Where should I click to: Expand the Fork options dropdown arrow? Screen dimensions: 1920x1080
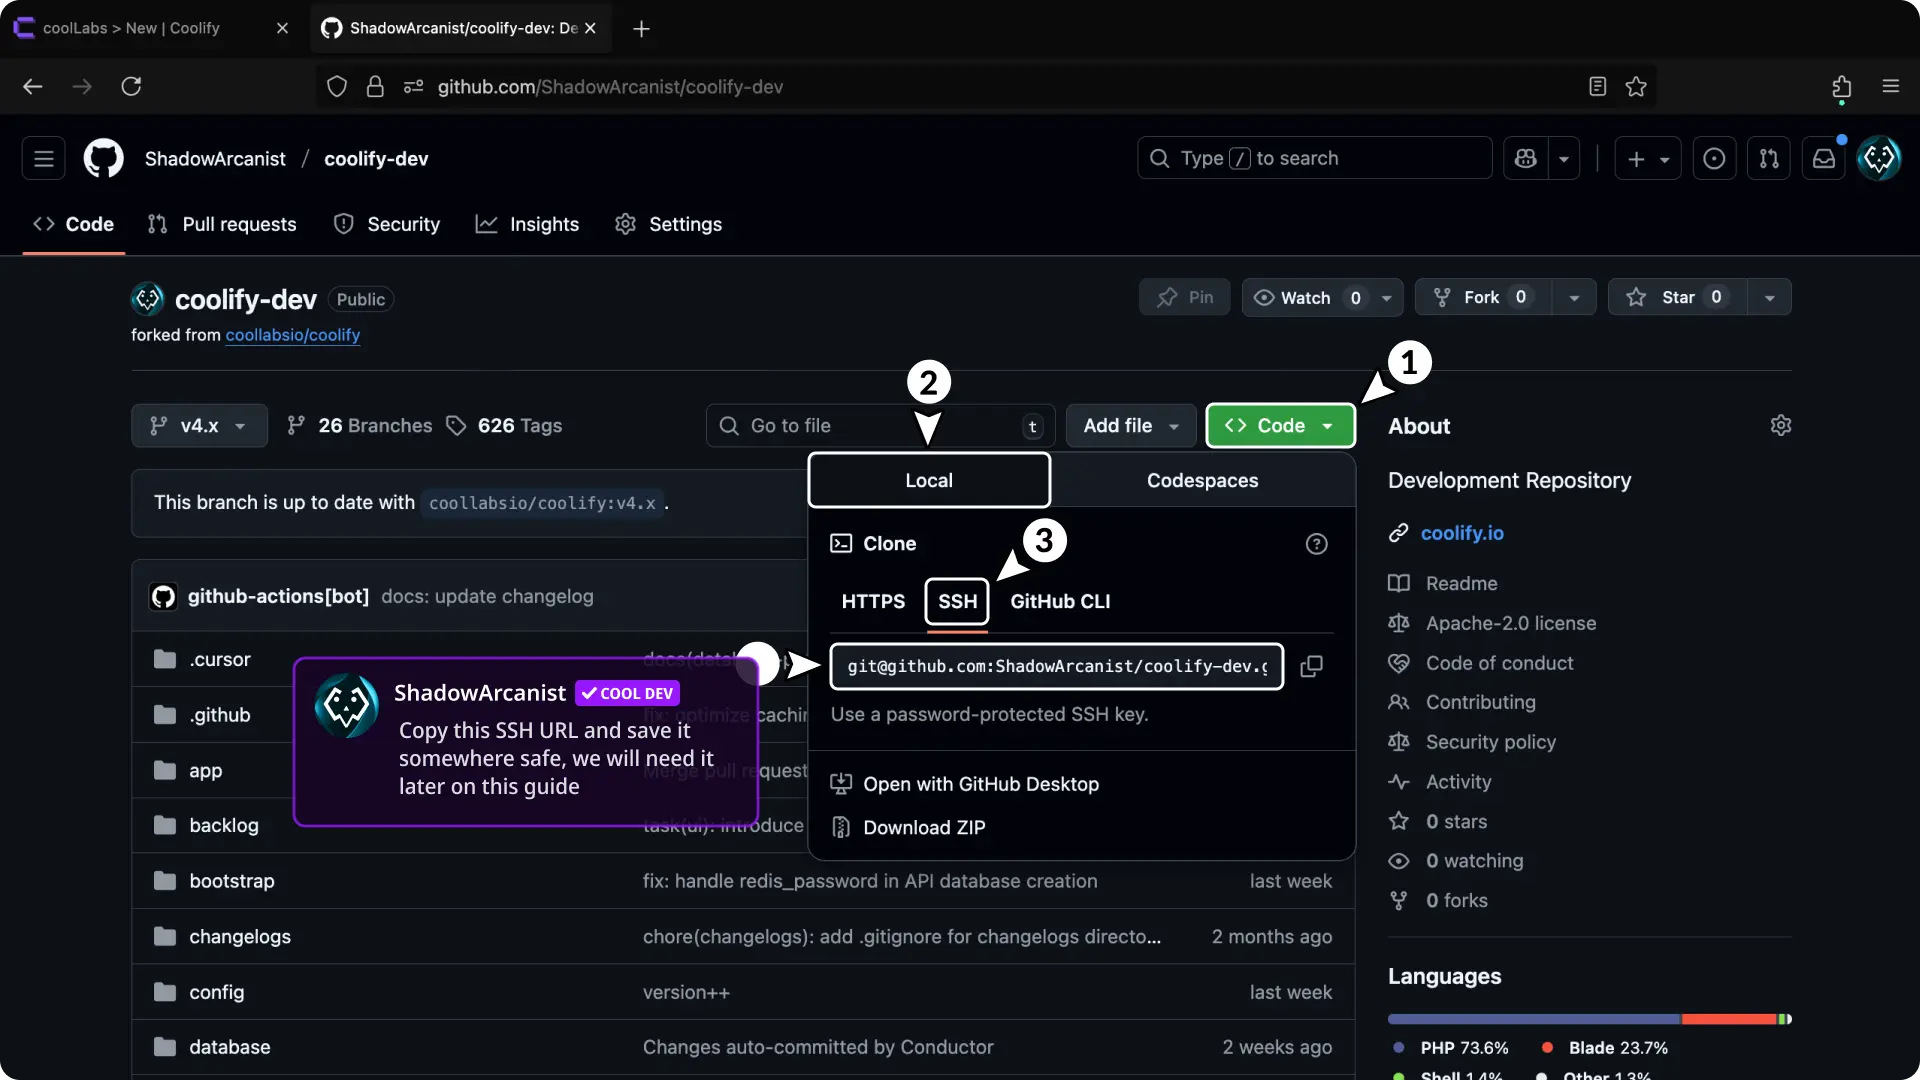tap(1574, 298)
